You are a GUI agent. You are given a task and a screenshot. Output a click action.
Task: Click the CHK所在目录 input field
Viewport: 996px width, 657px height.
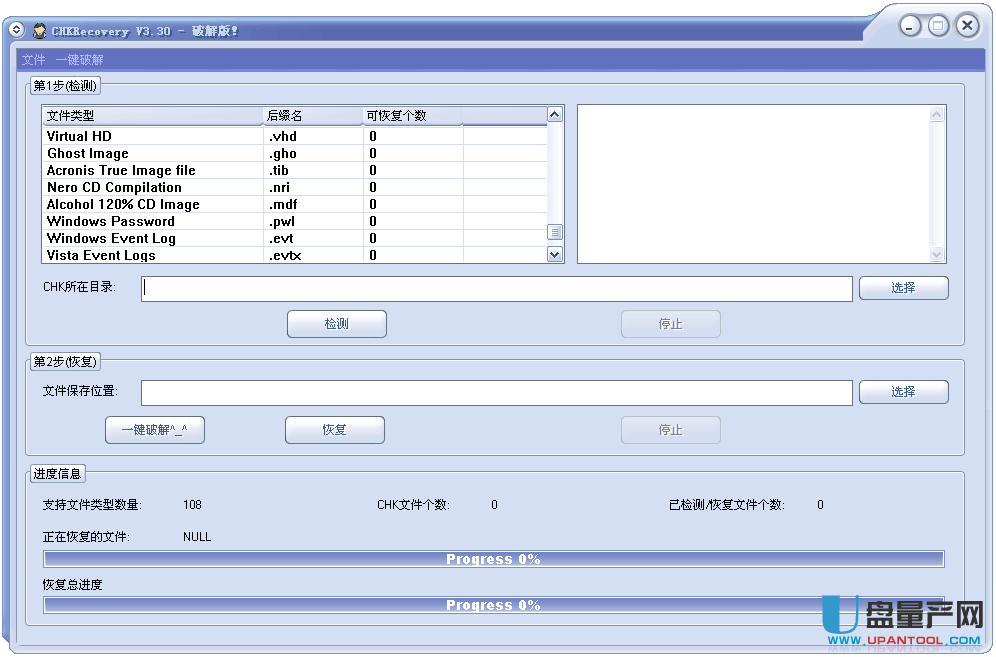coord(496,288)
